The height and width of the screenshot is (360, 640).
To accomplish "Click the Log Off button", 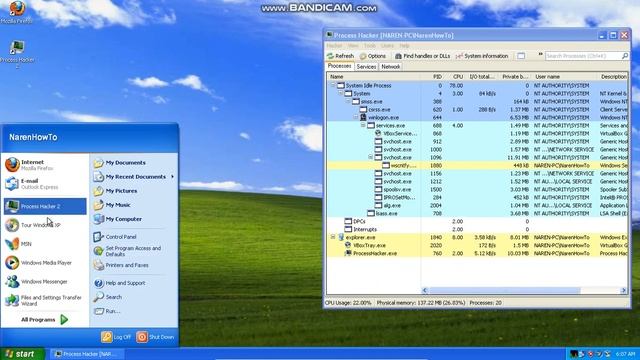I will point(116,337).
